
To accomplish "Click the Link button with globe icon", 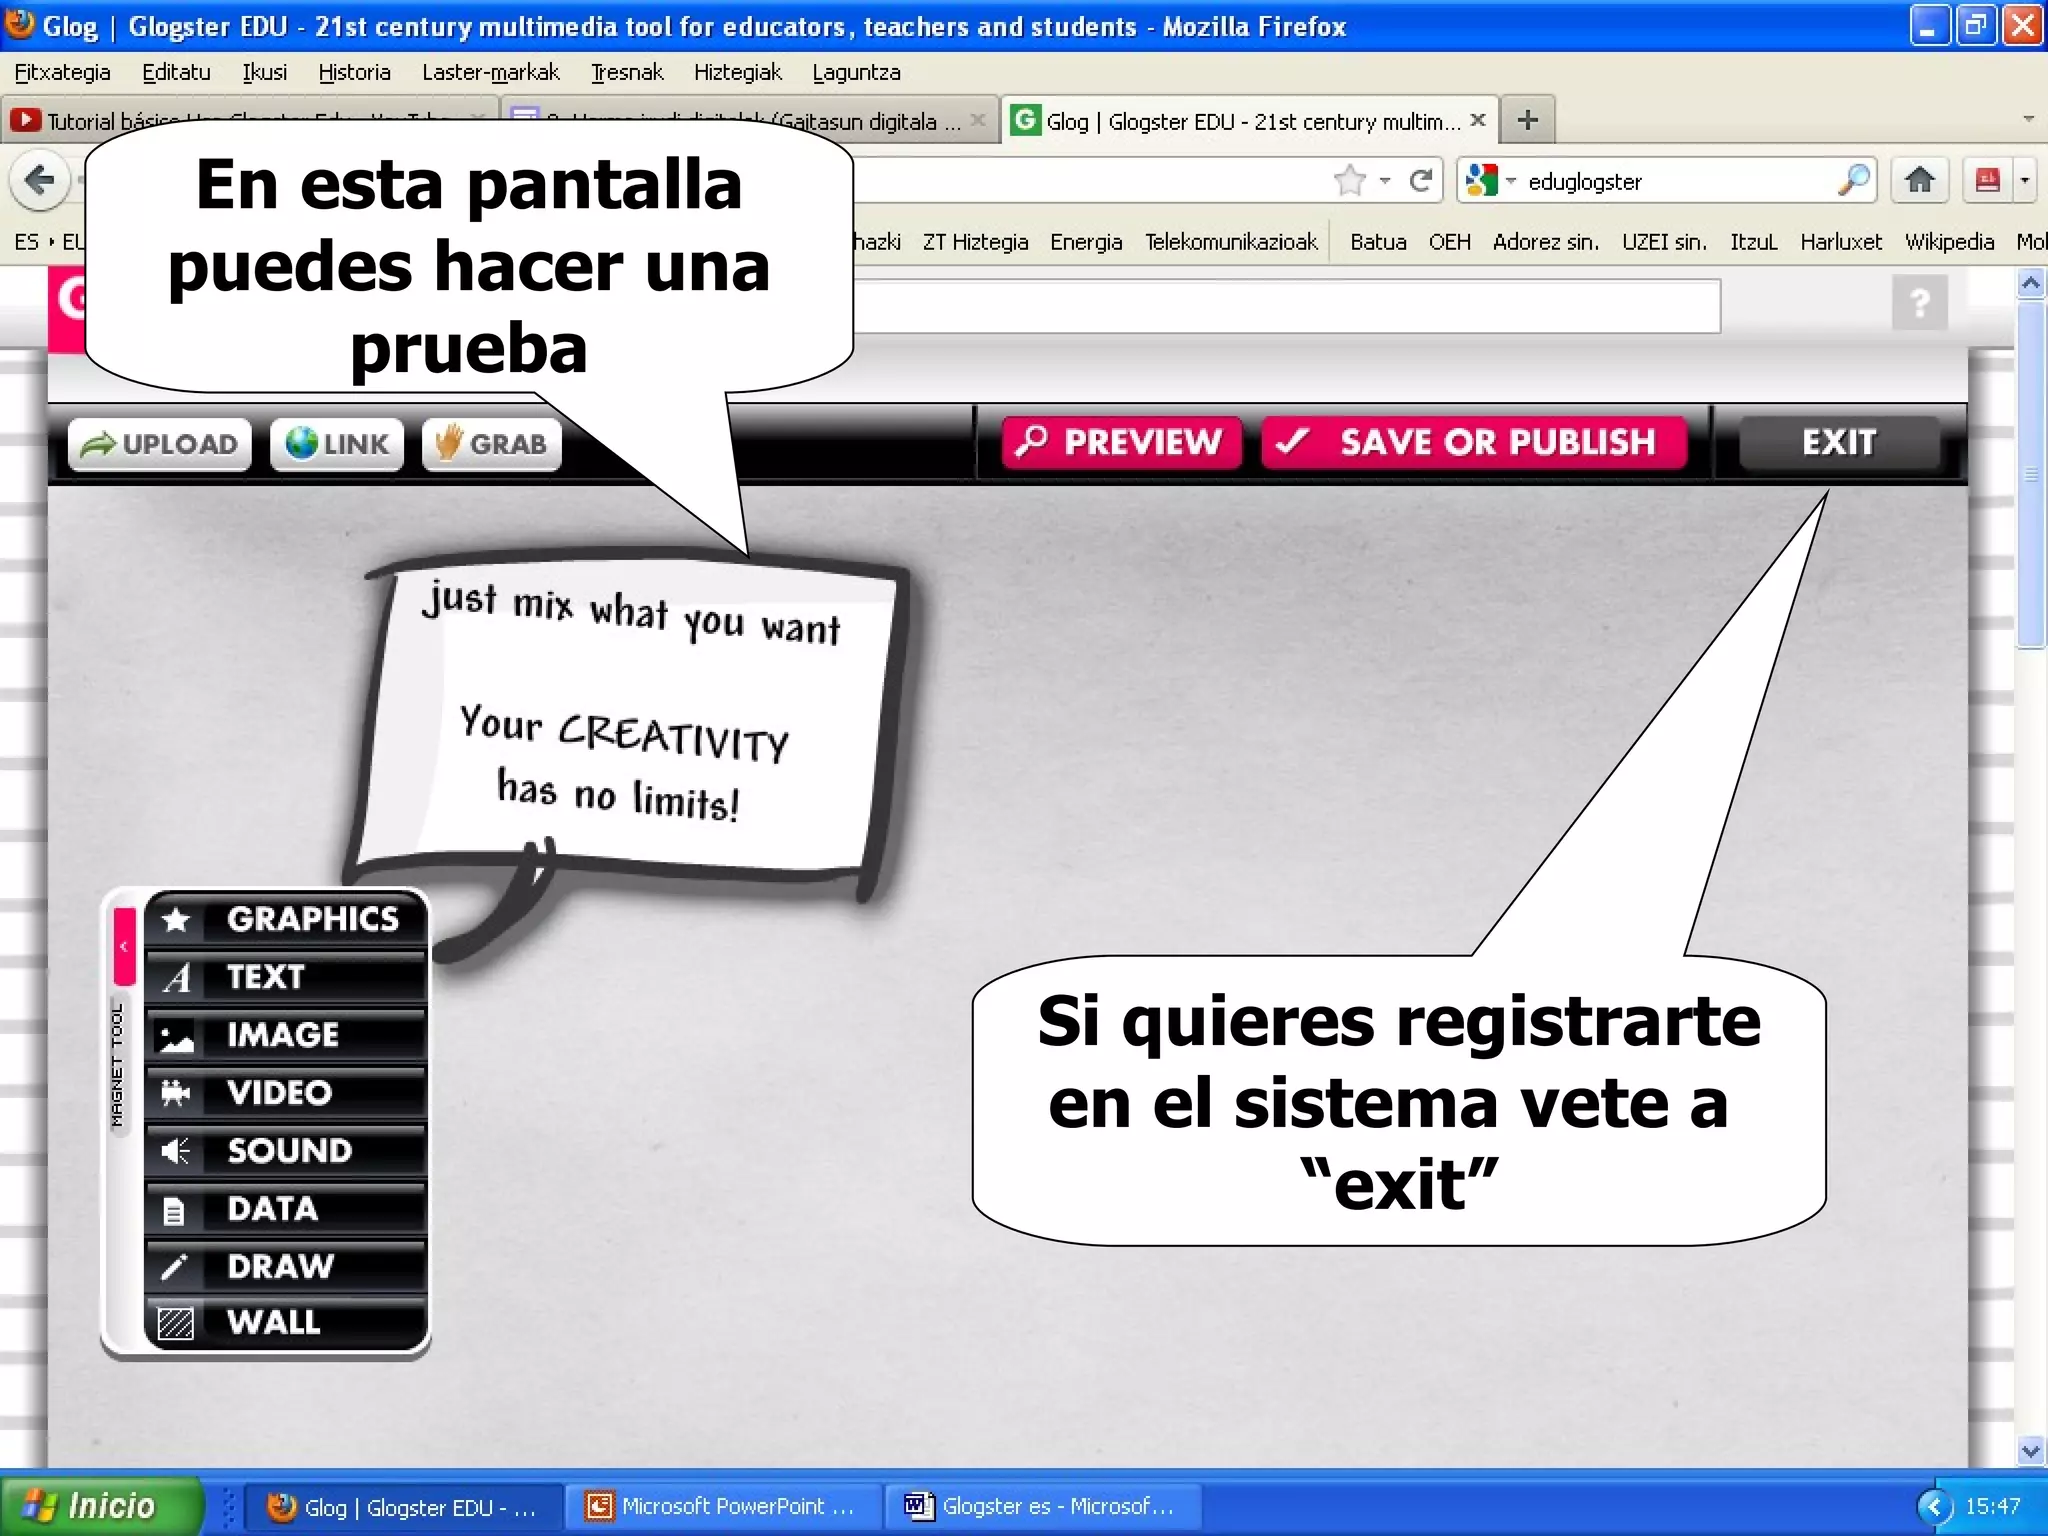I will 337,444.
